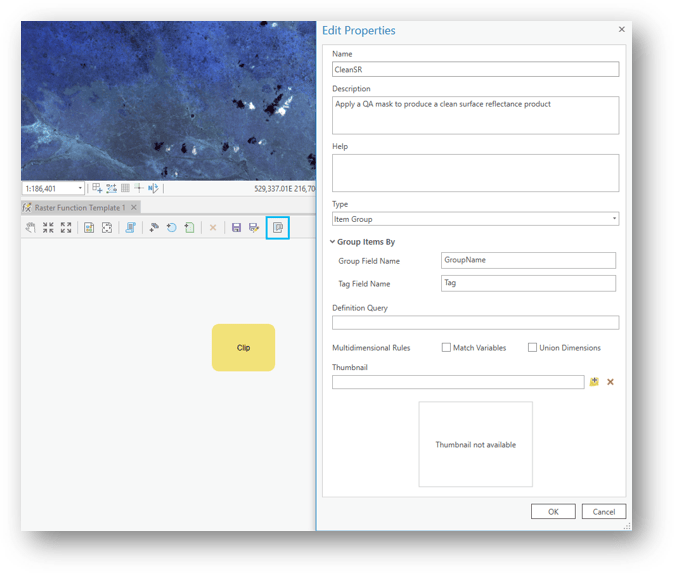
Task: Click the add grid plus icon below map
Action: click(x=97, y=188)
